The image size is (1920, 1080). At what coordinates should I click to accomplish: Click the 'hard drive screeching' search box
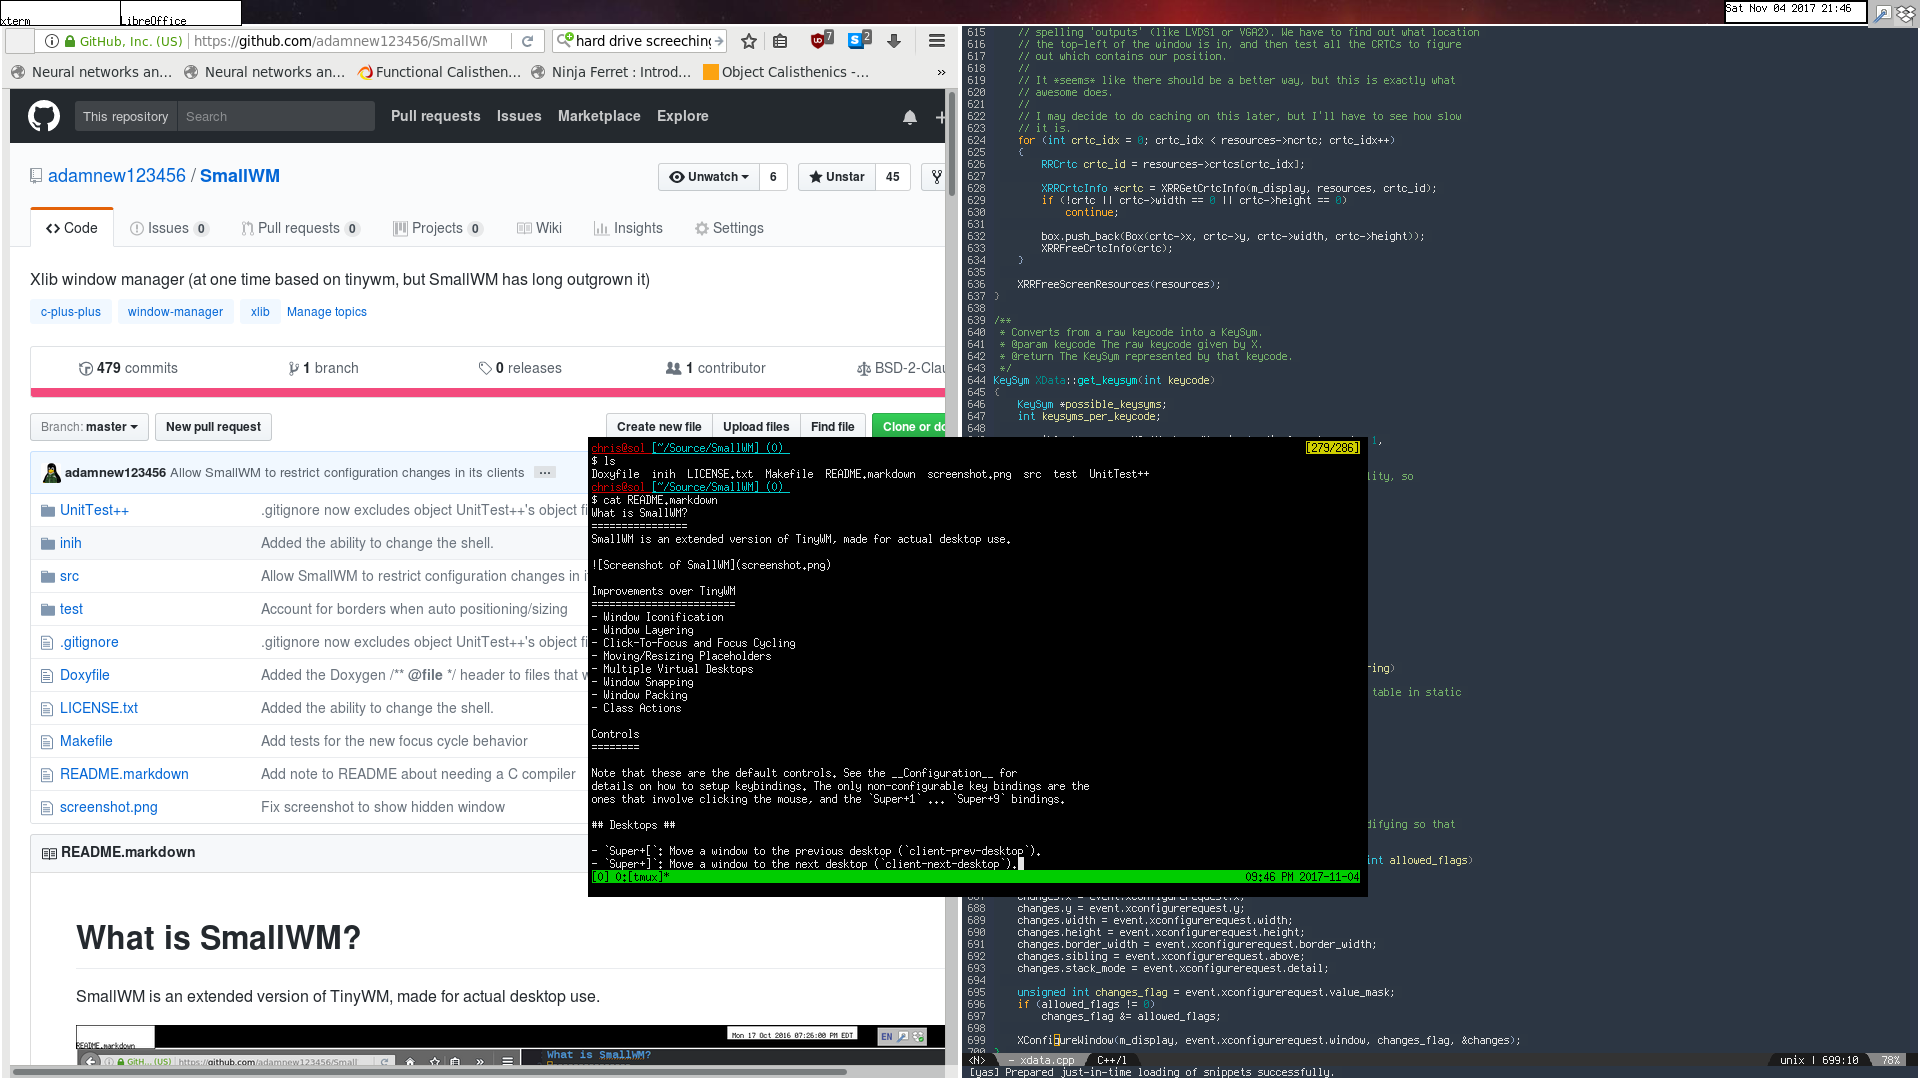click(642, 41)
